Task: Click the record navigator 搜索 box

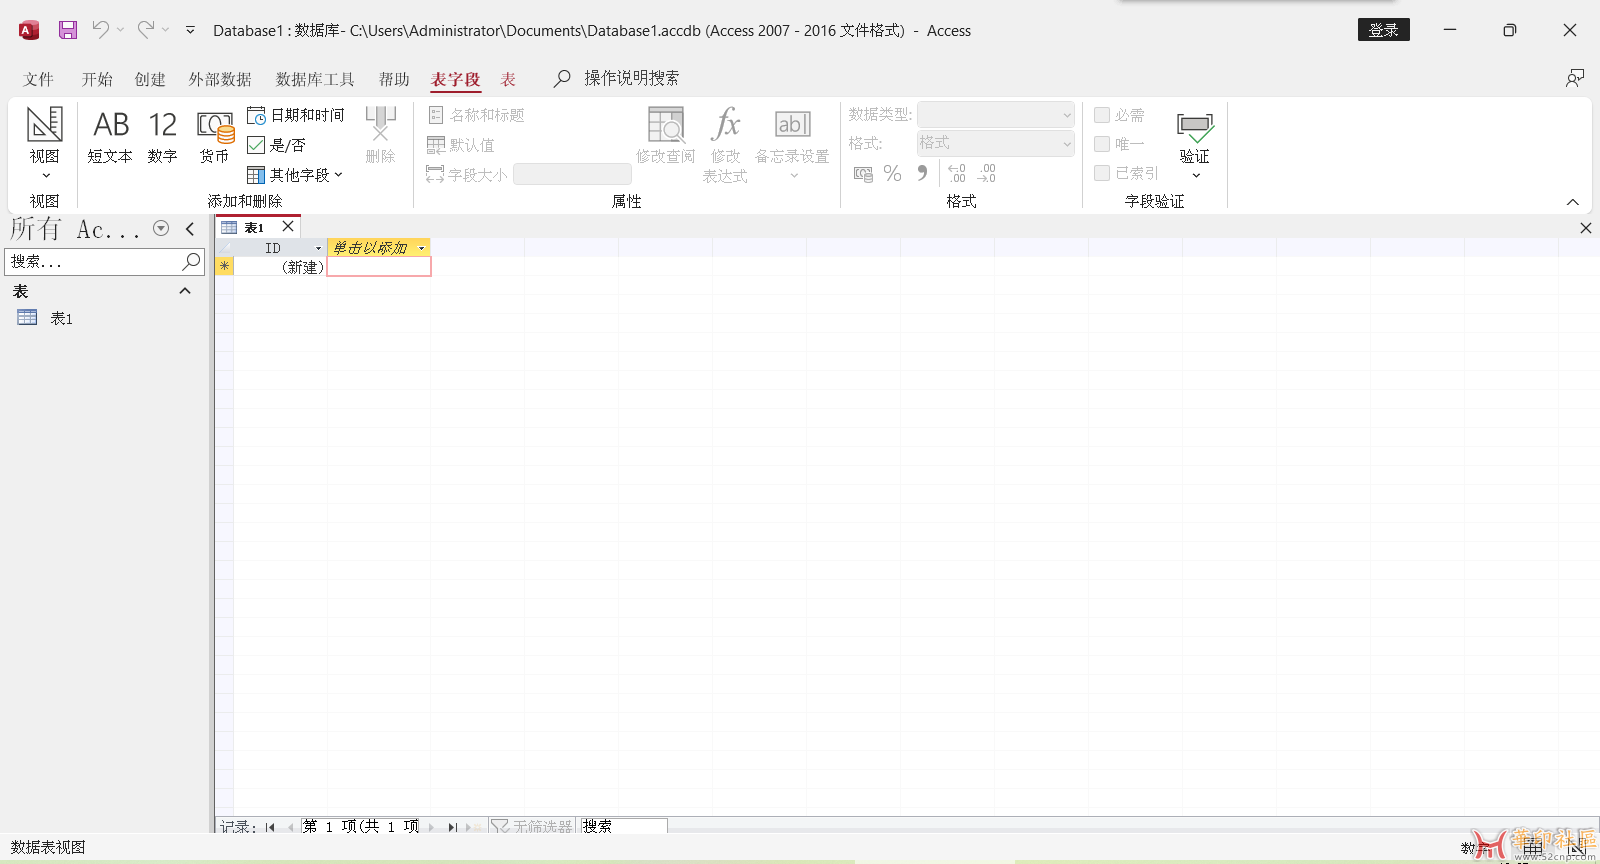Action: 623,826
